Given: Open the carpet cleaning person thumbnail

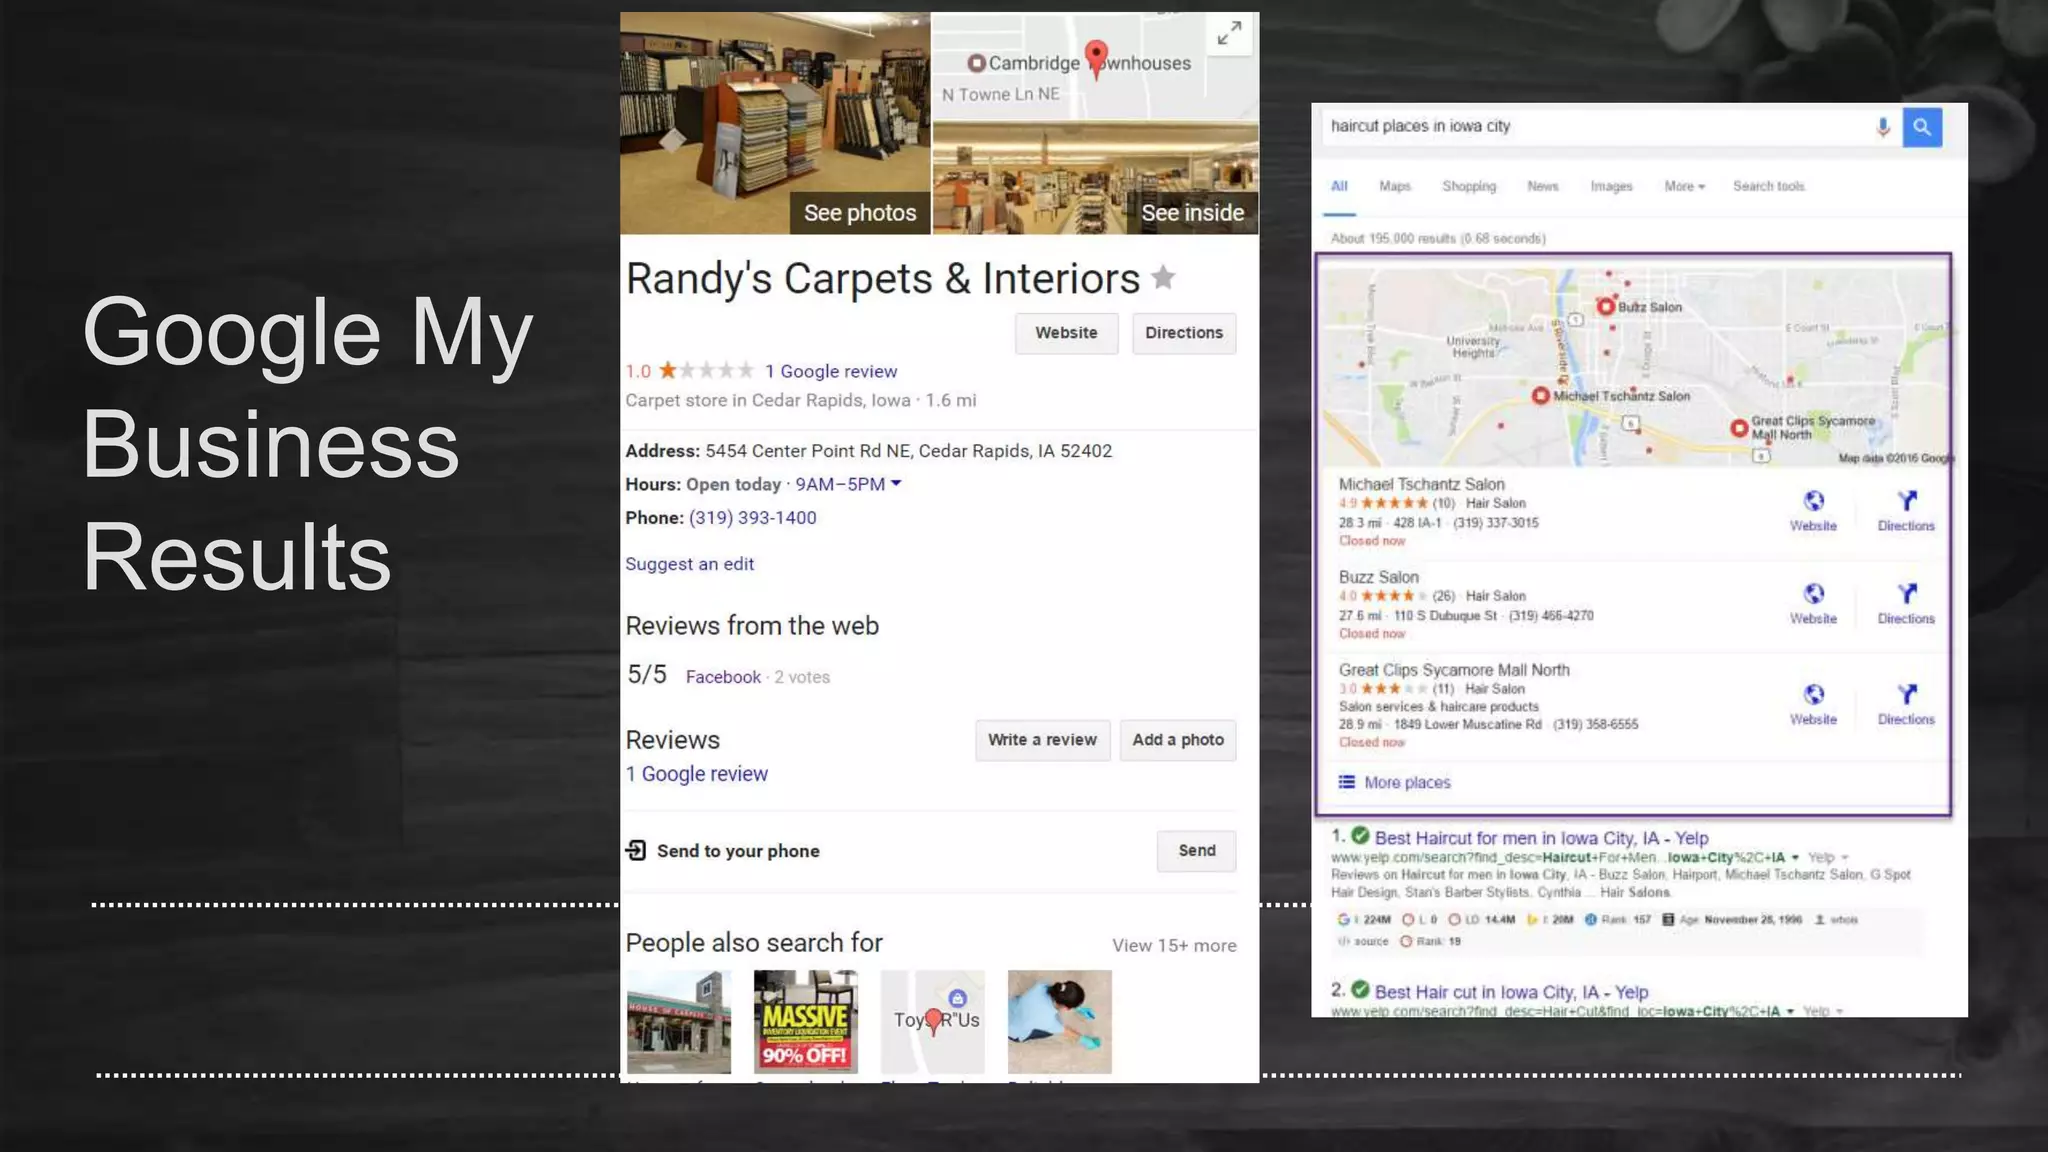Looking at the screenshot, I should click(1059, 1021).
